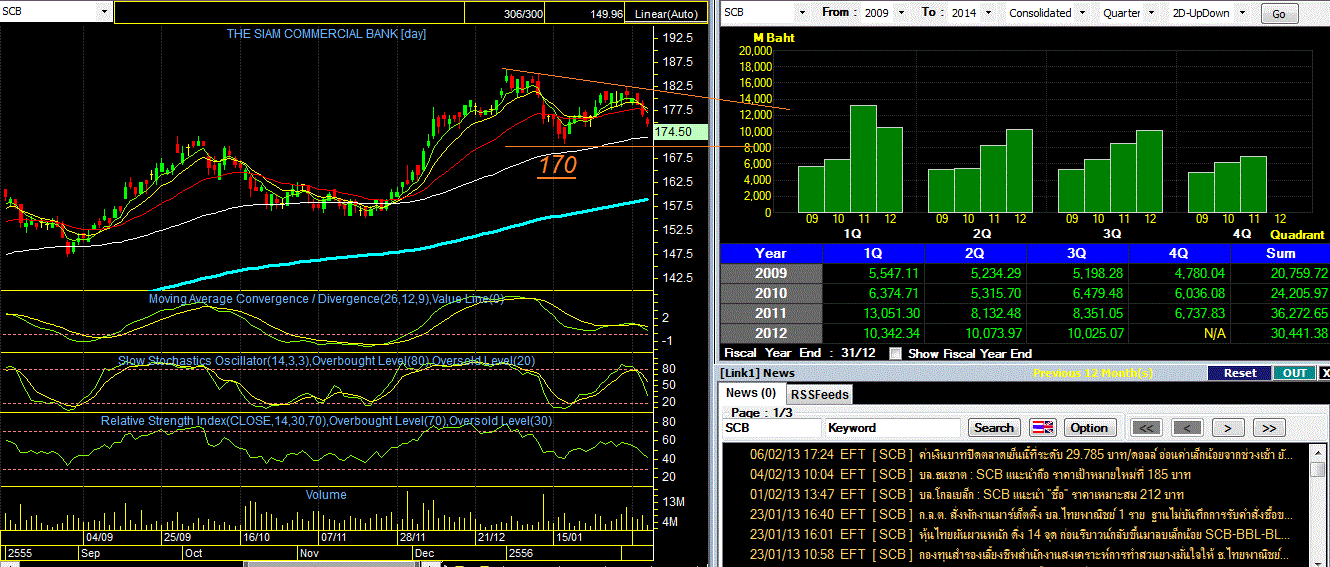The width and height of the screenshot is (1330, 567).
Task: Select the 2010 row label in the earnings table
Action: point(770,293)
